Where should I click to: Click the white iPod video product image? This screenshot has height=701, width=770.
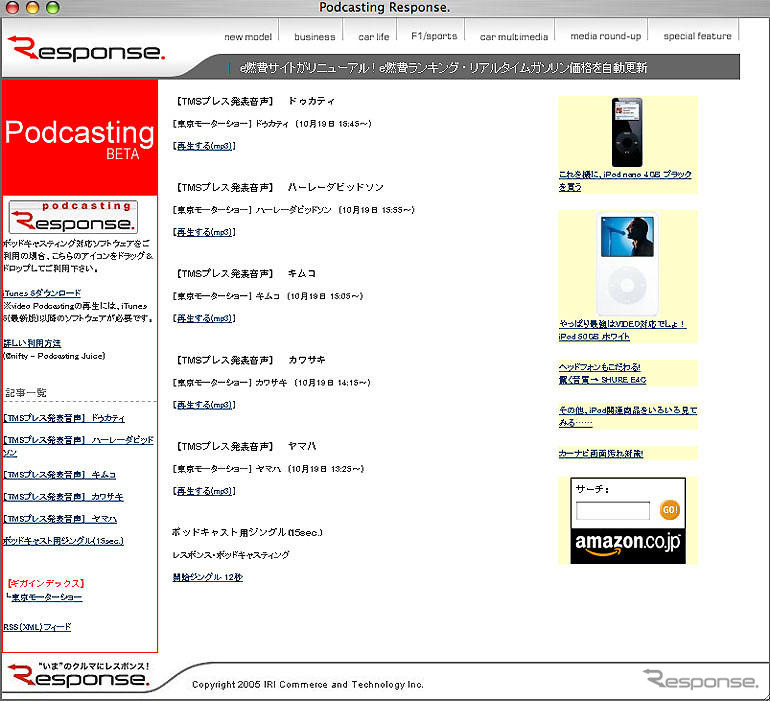click(x=627, y=264)
